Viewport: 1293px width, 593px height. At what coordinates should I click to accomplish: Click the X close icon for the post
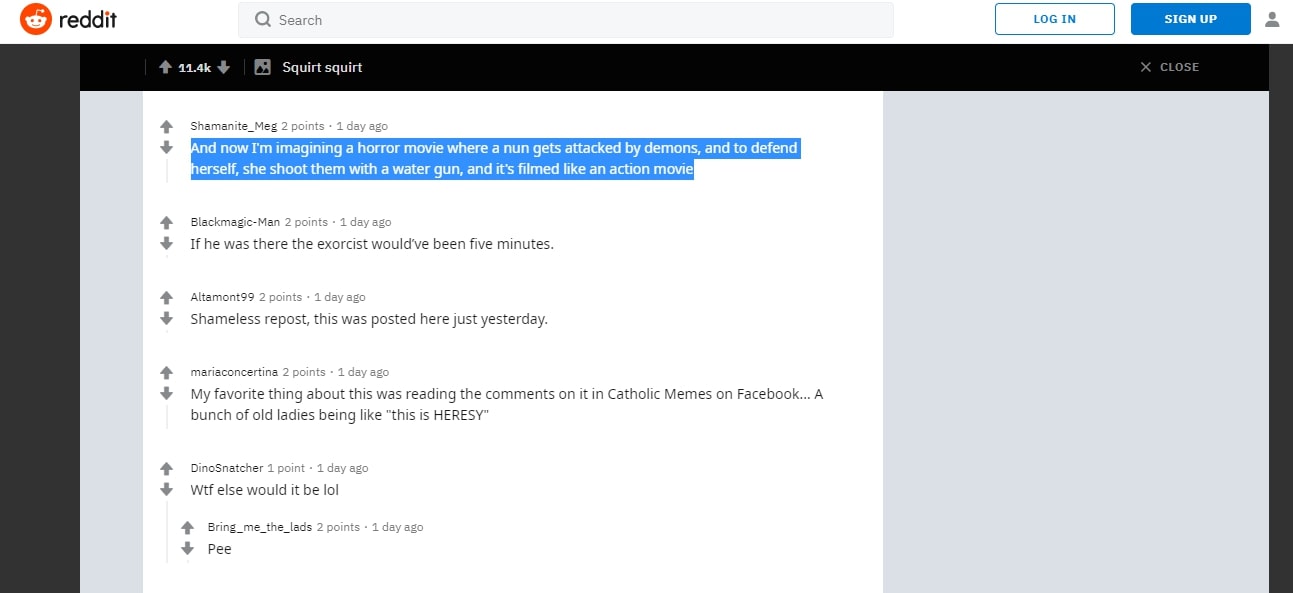point(1146,67)
